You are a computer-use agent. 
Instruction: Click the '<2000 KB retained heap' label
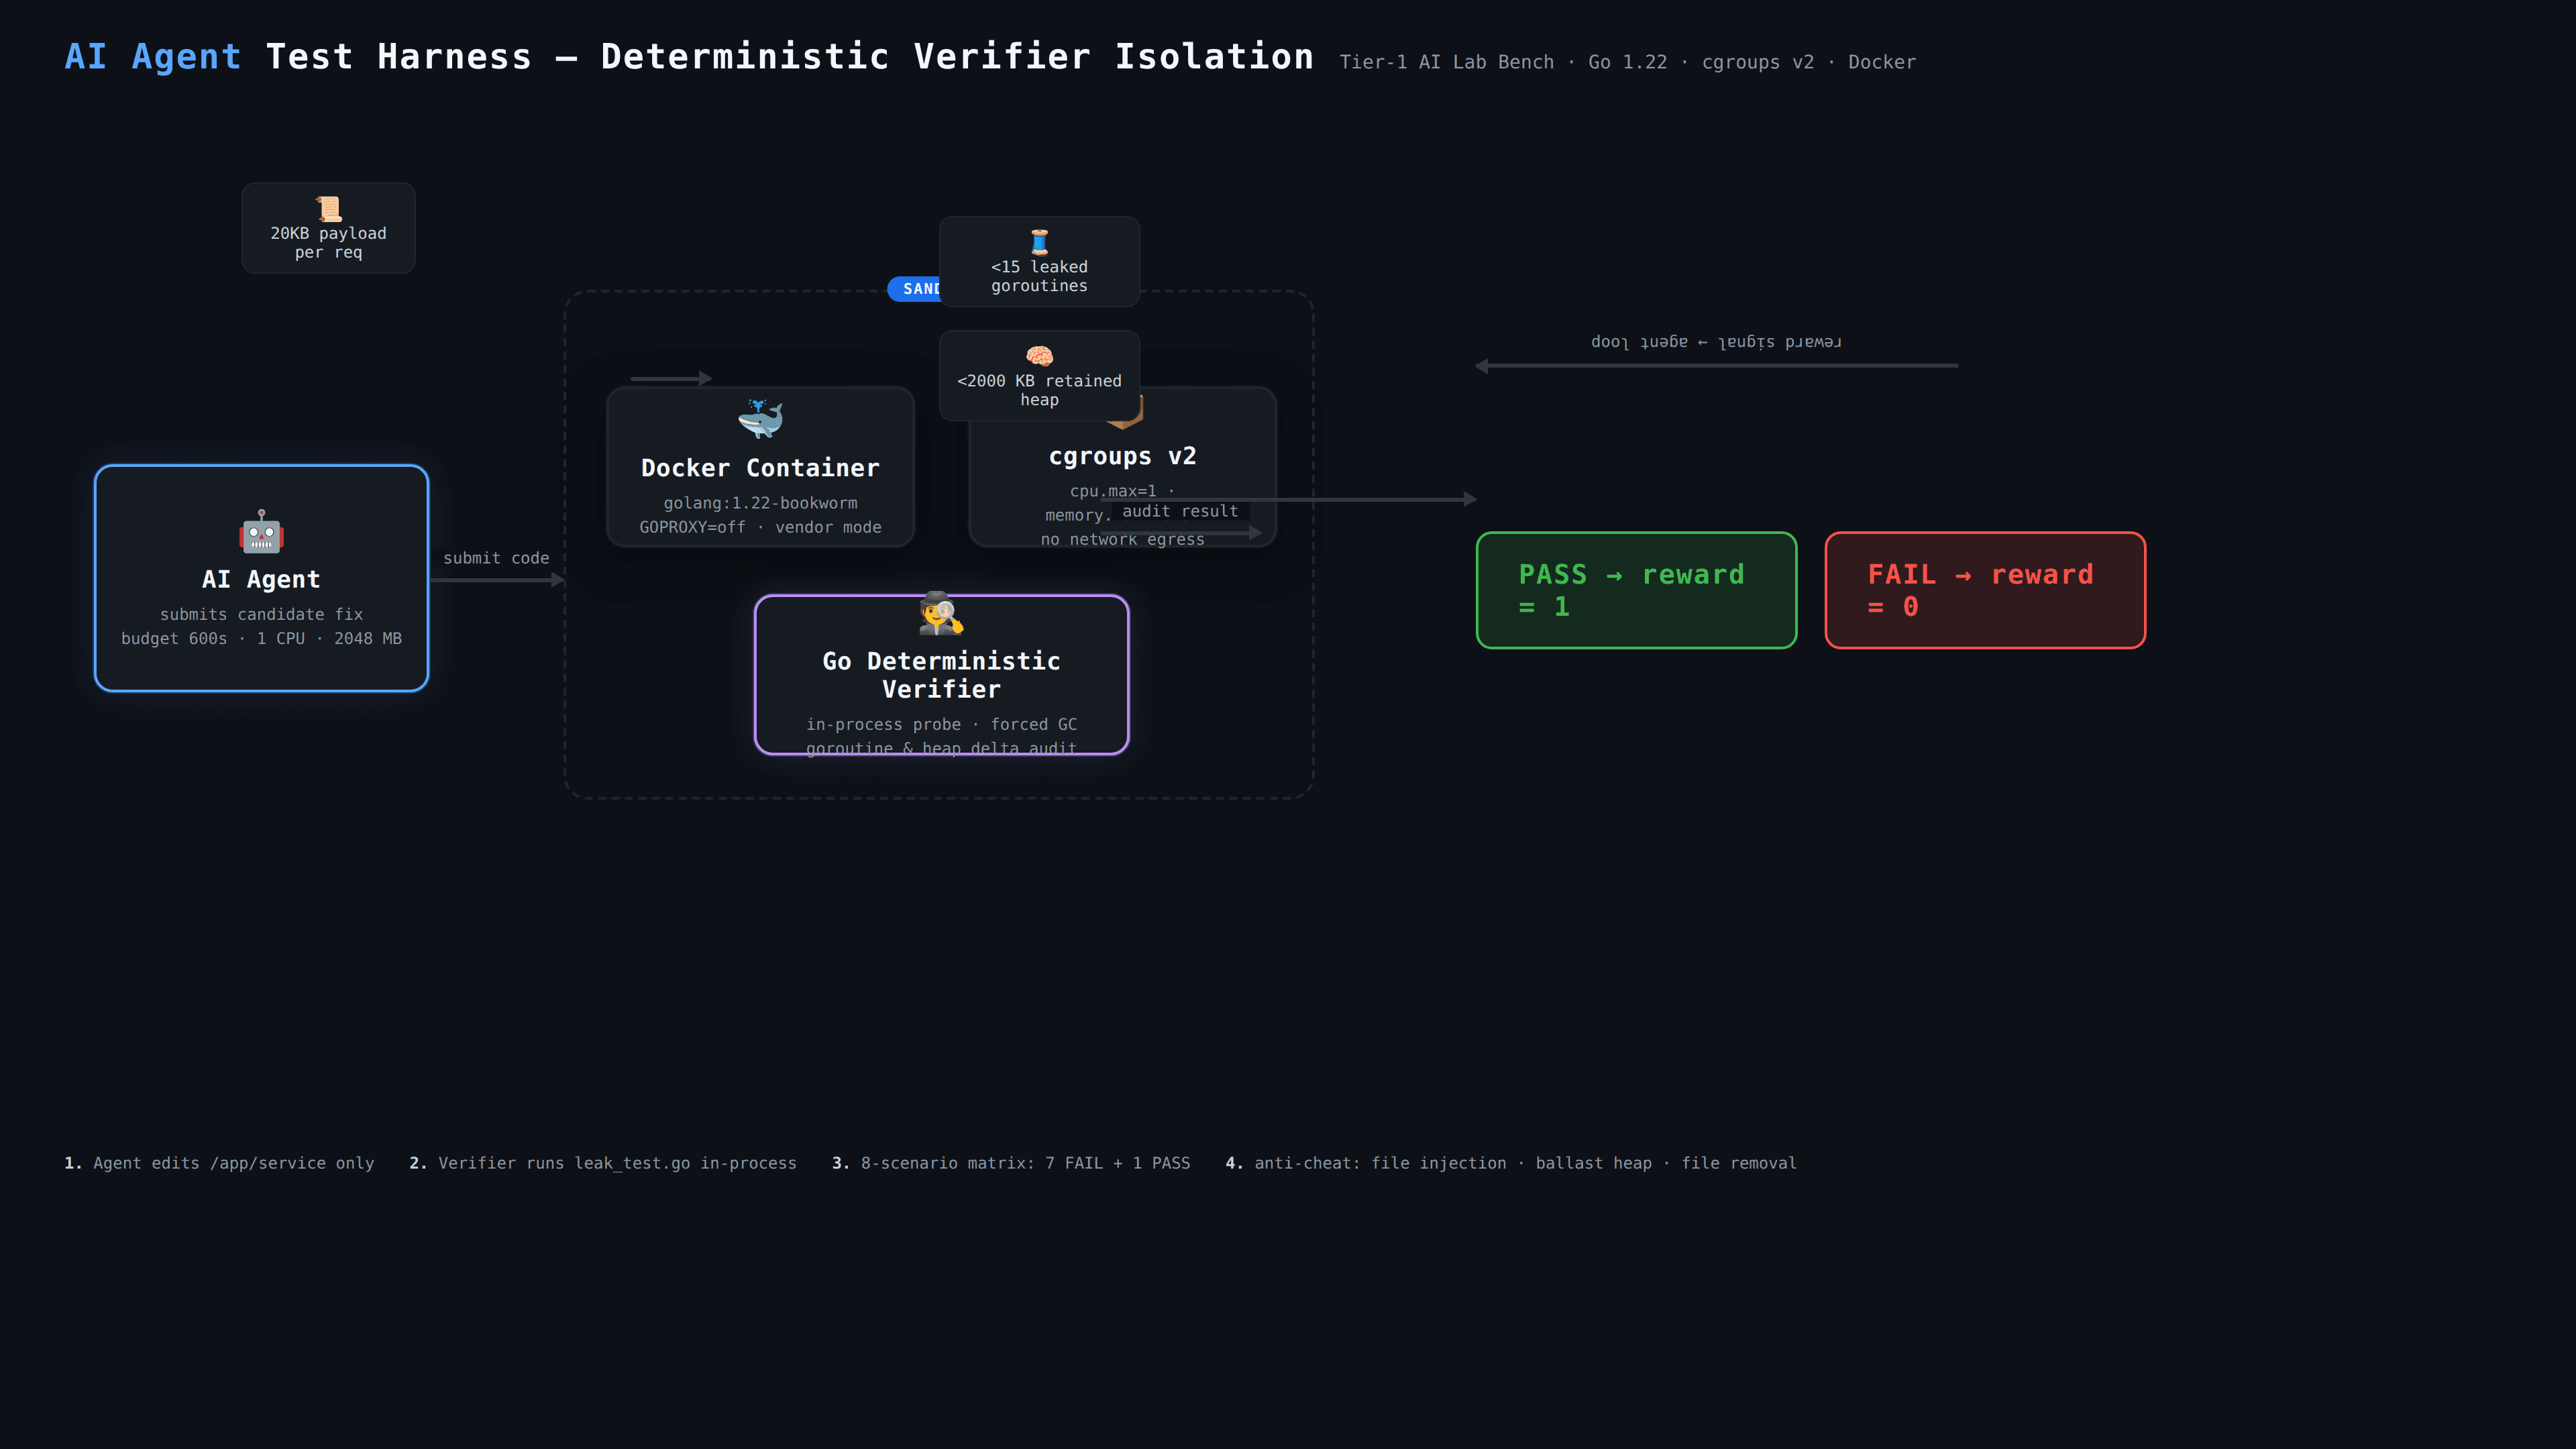click(1039, 390)
